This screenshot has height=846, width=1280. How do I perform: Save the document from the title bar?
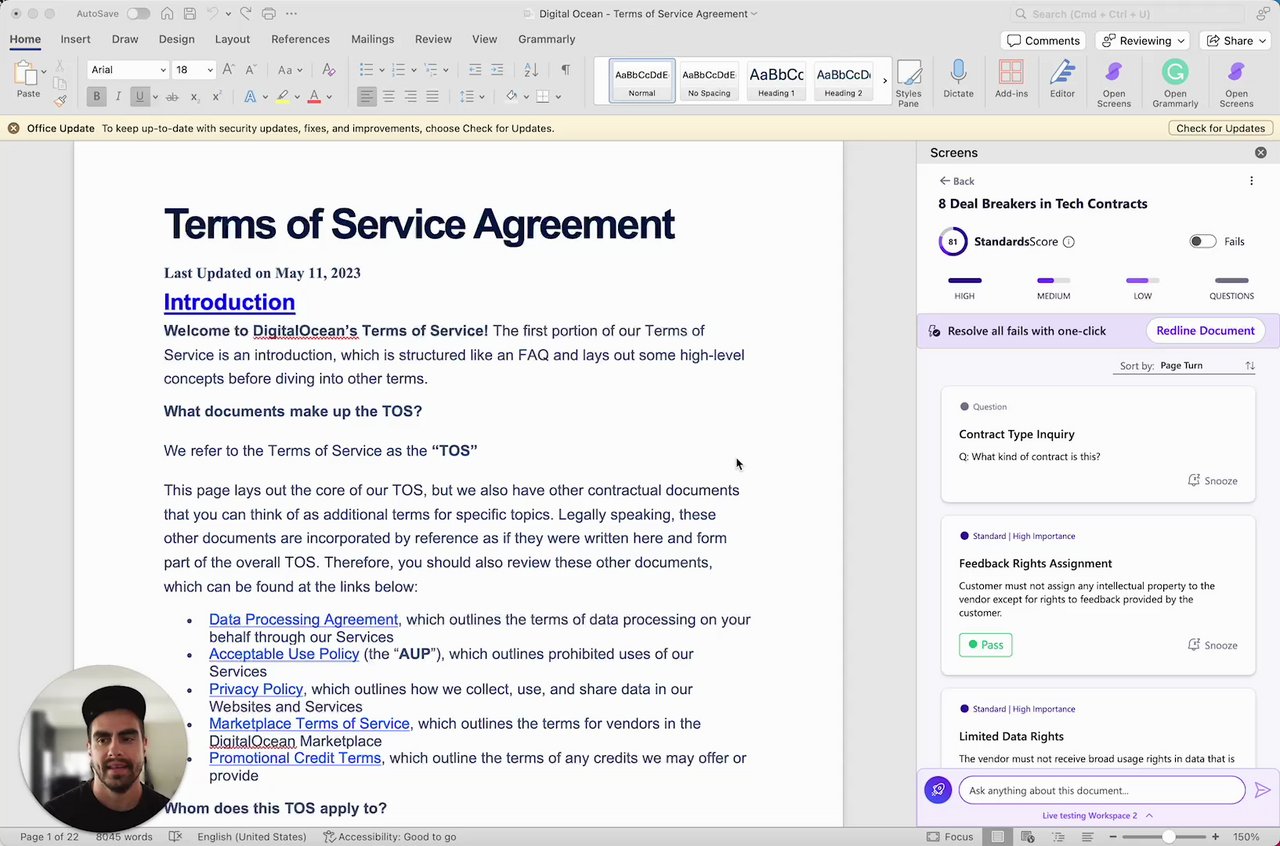tap(190, 14)
